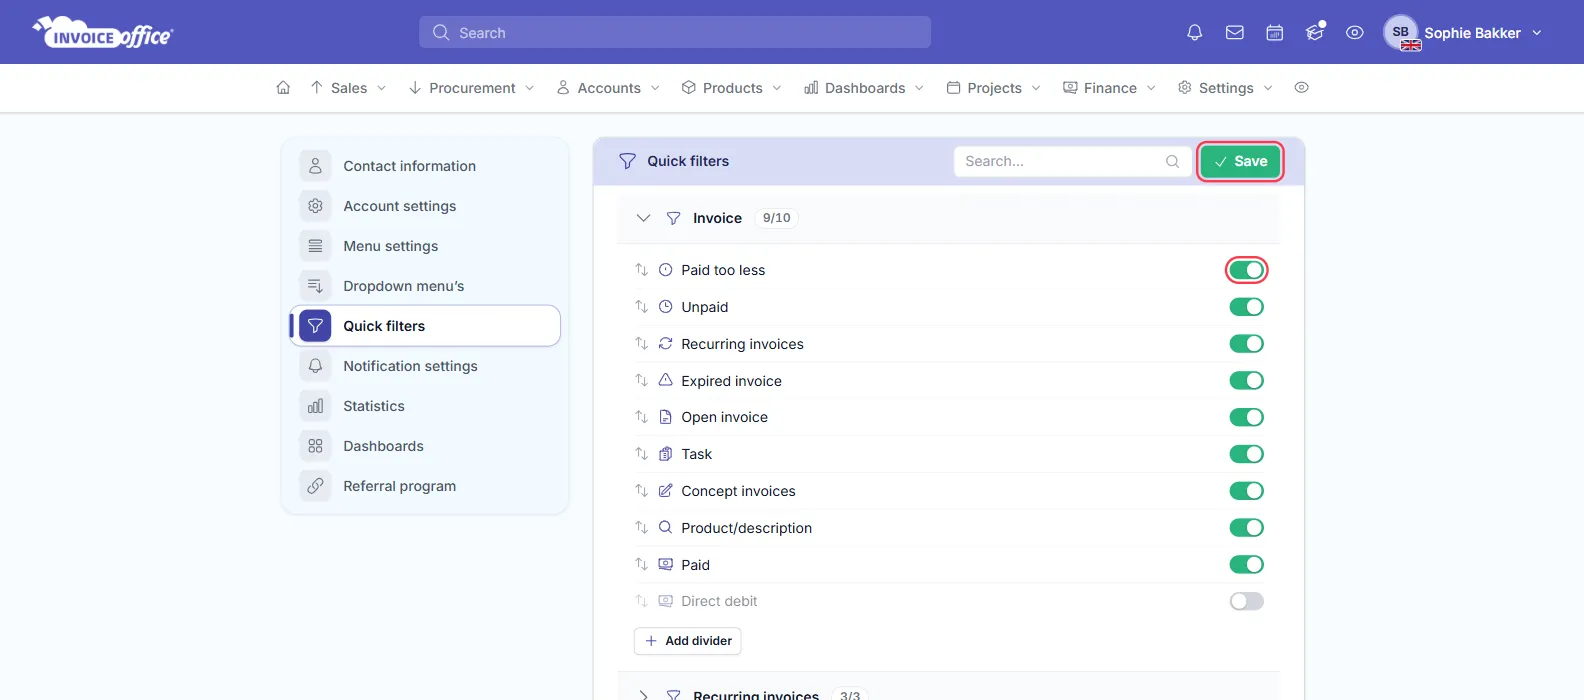
Task: Go to home via house icon
Action: [283, 88]
